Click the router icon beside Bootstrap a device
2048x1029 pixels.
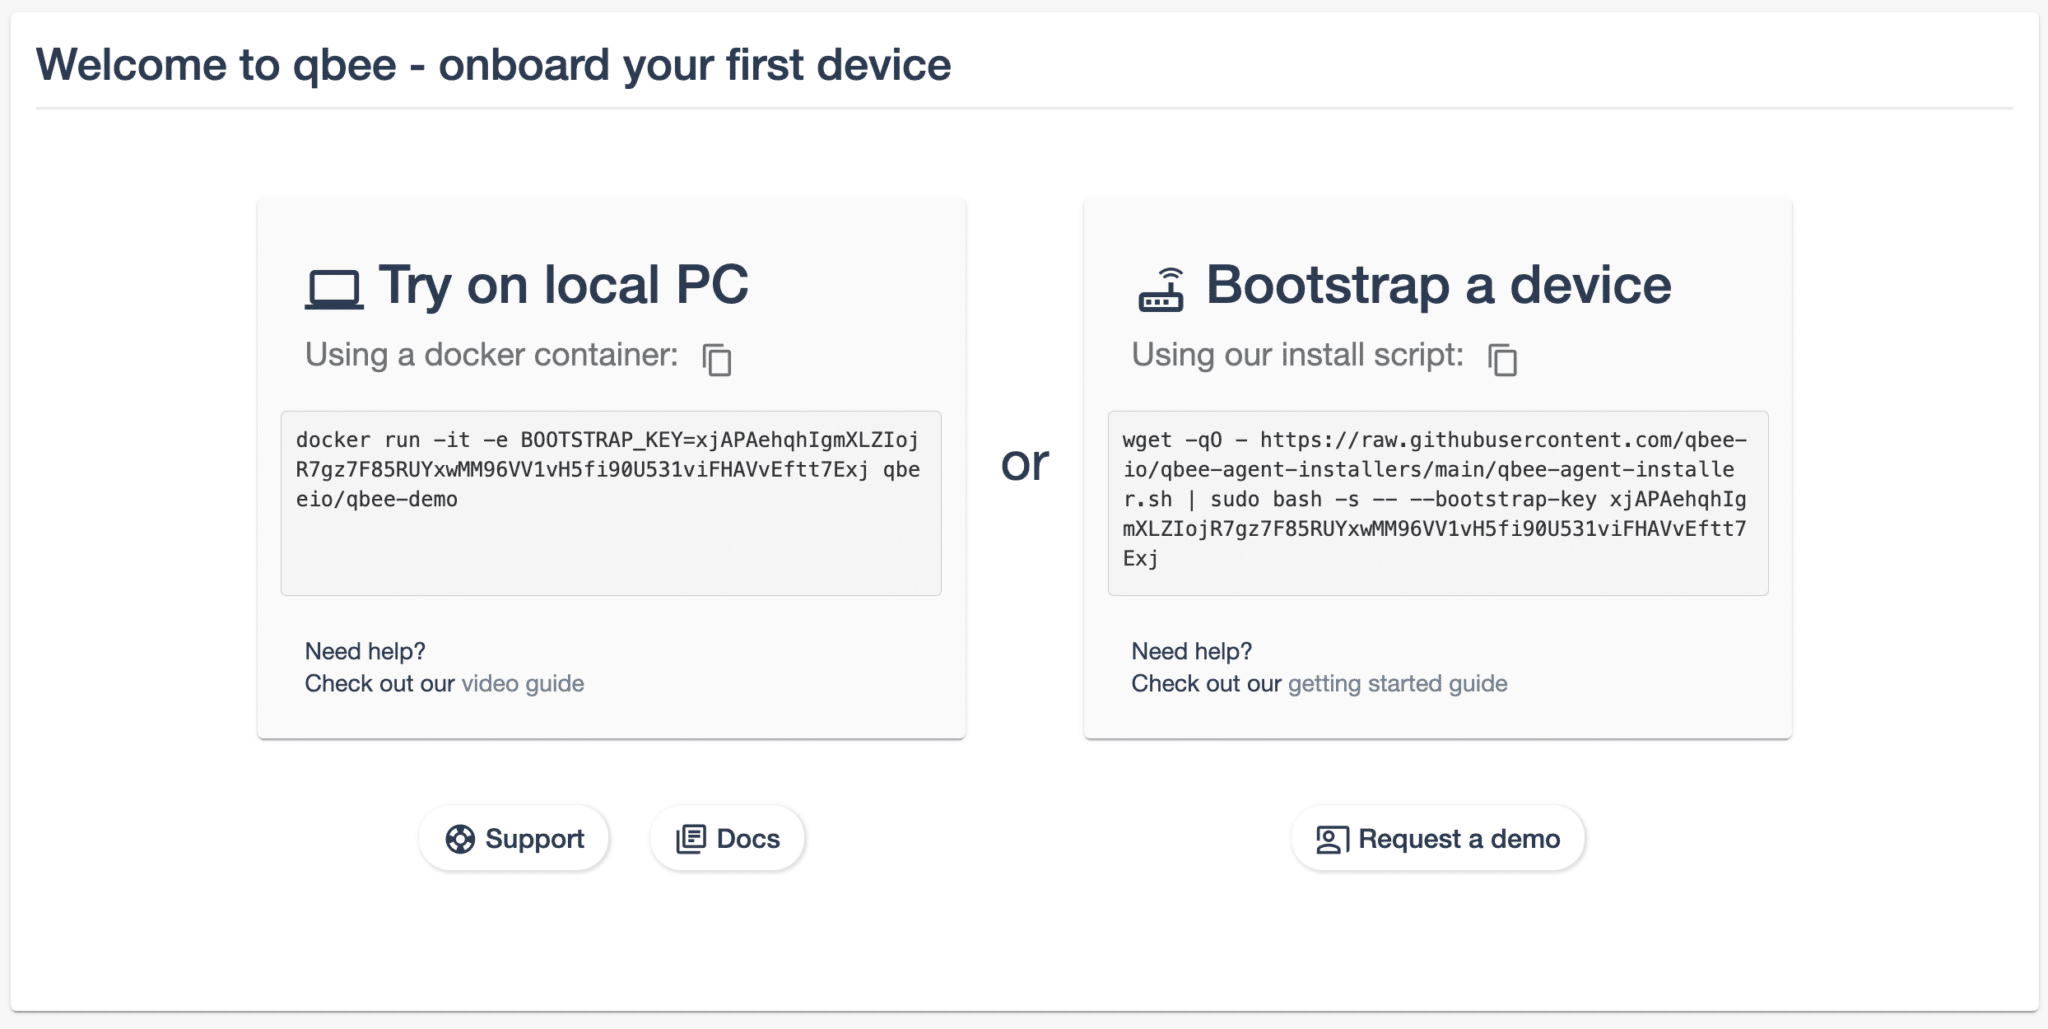(1161, 290)
